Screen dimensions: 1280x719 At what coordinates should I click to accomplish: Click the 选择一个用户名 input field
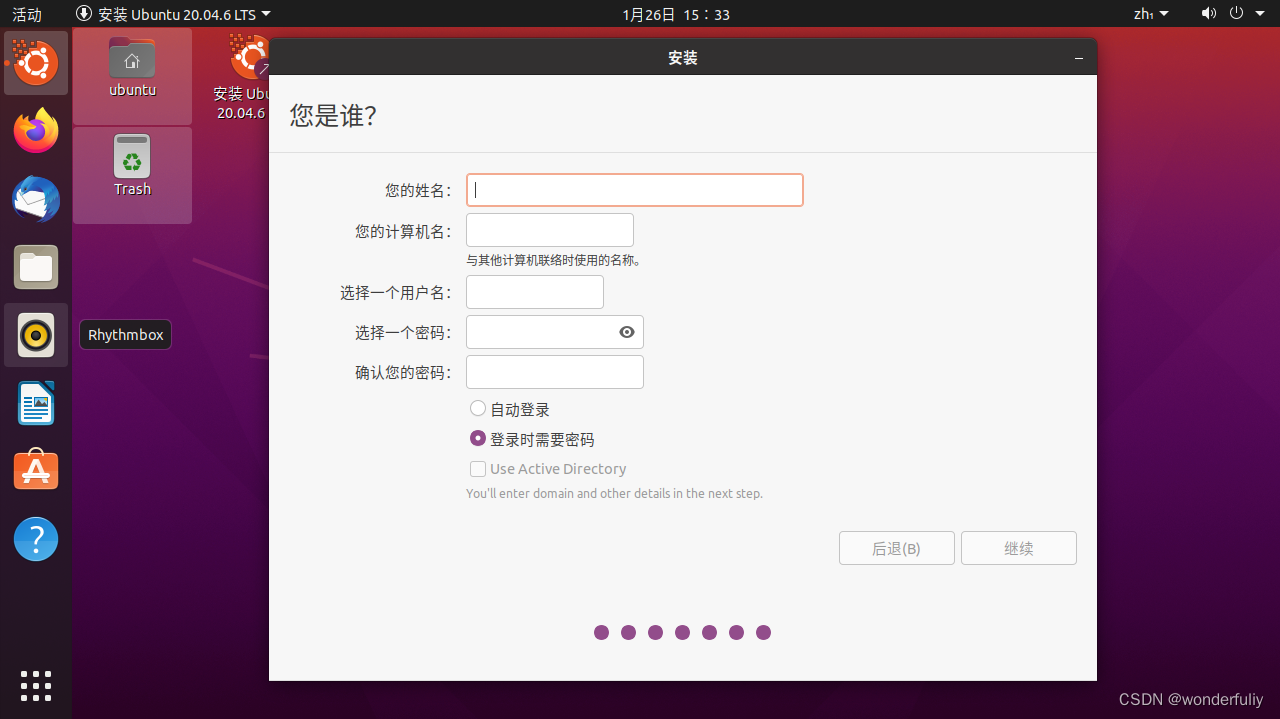[535, 292]
